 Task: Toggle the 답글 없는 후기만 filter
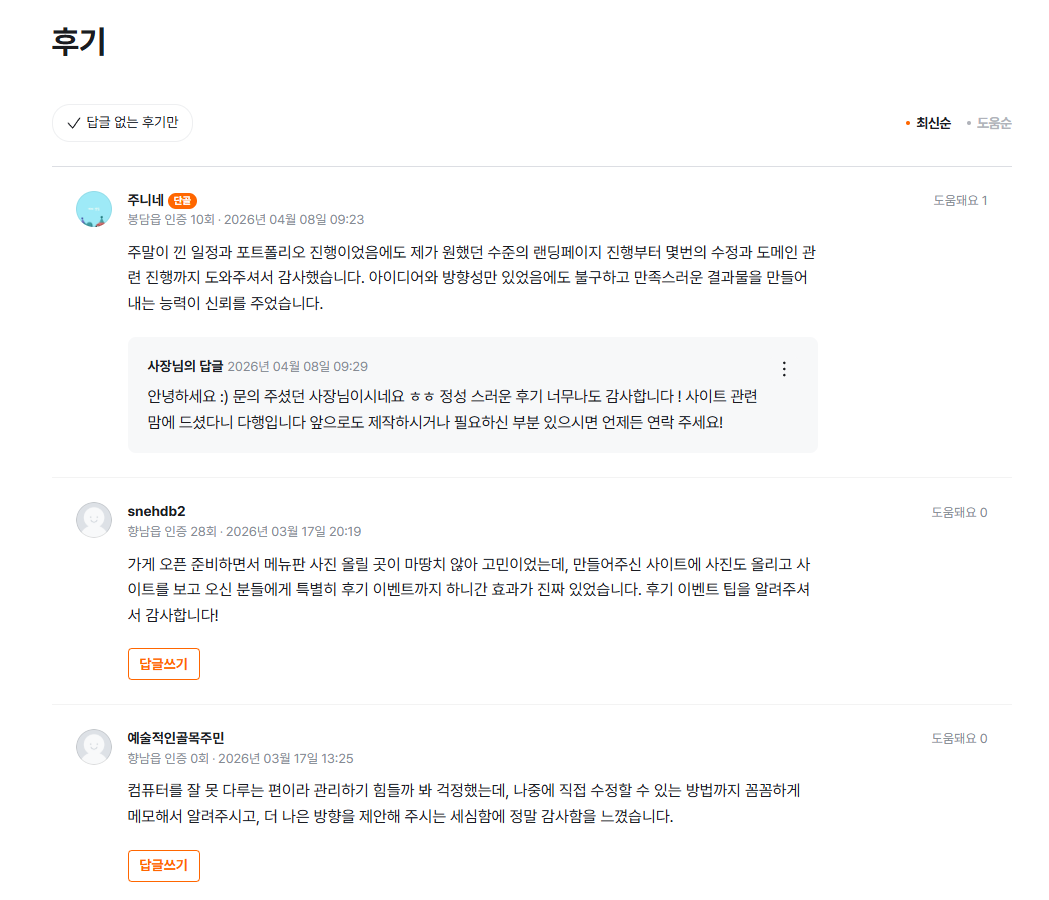click(x=122, y=123)
